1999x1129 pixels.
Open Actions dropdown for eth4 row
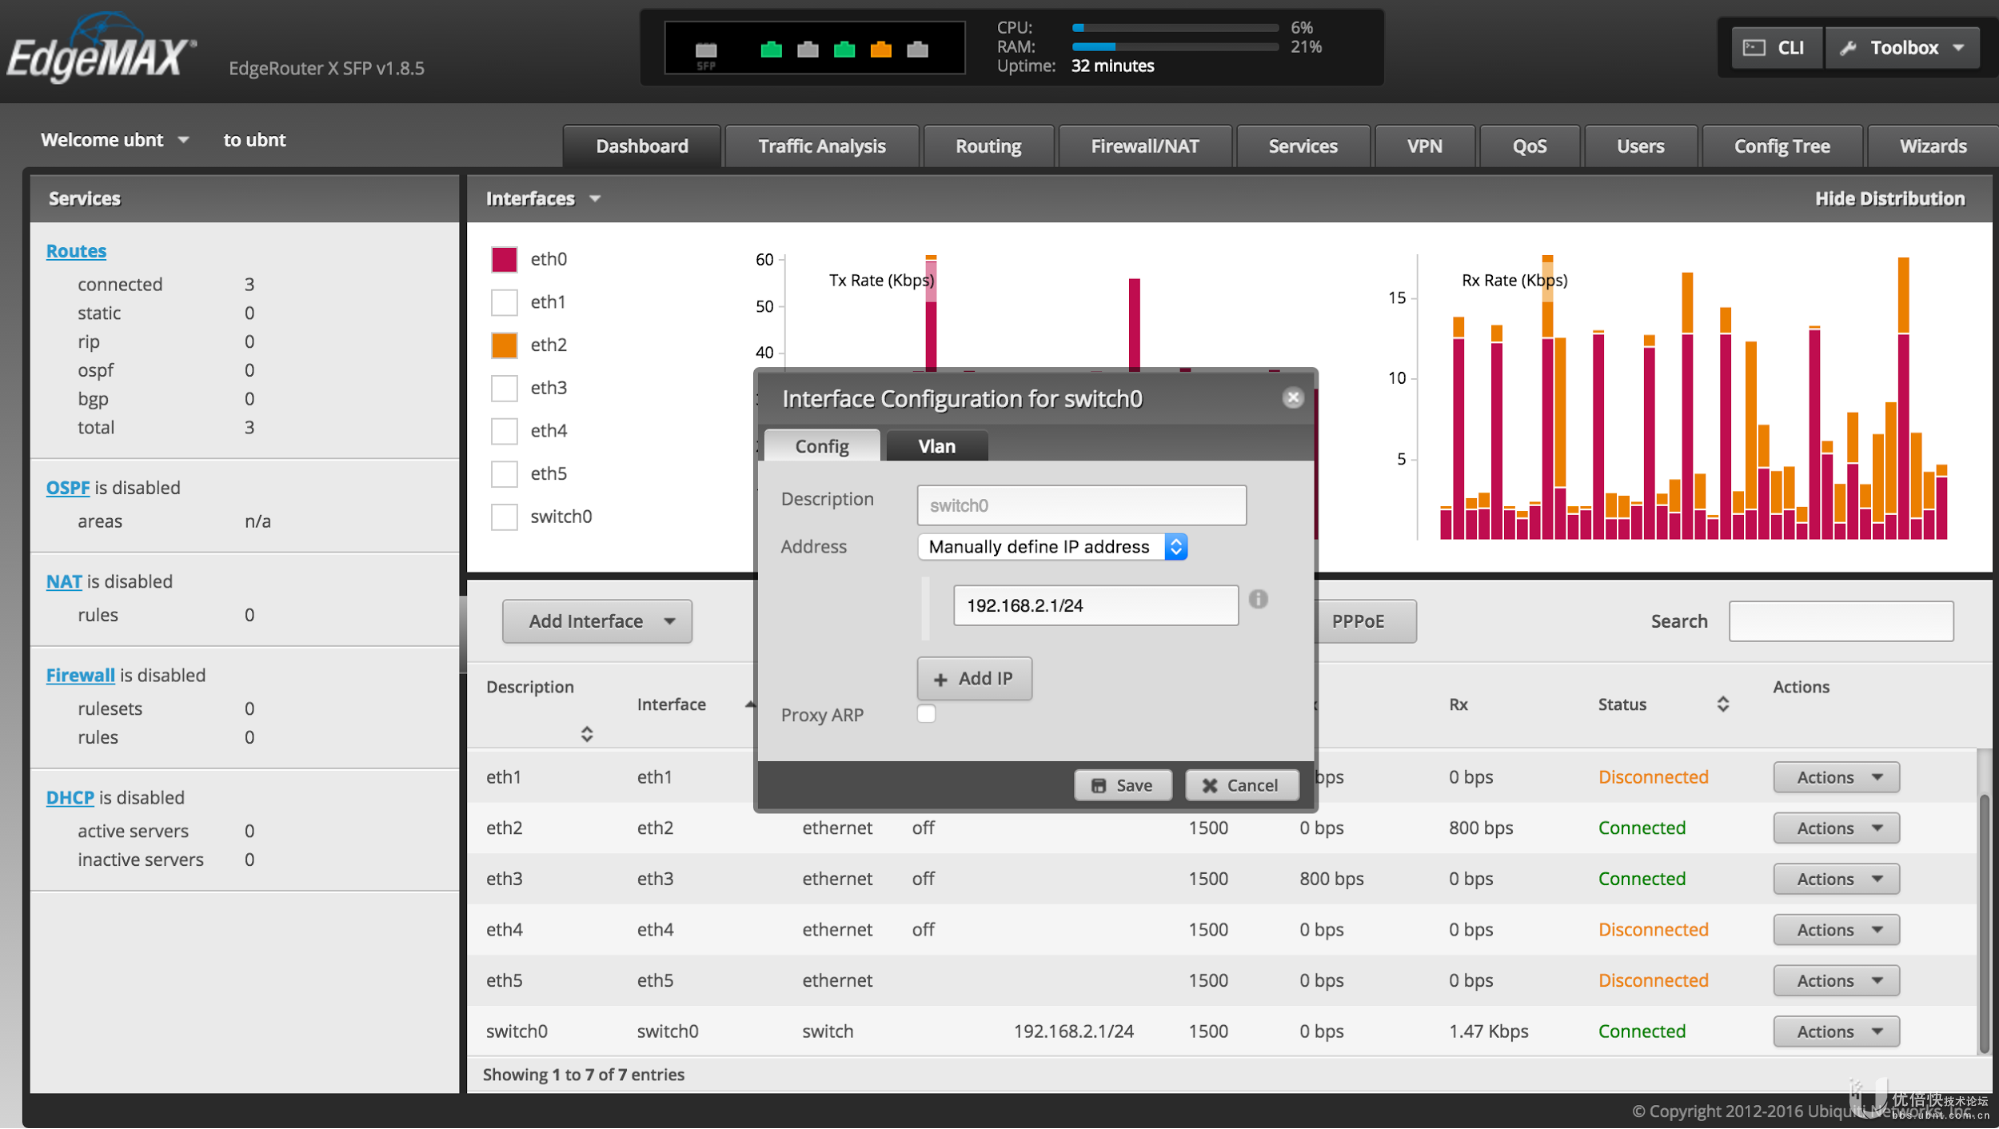tap(1836, 930)
